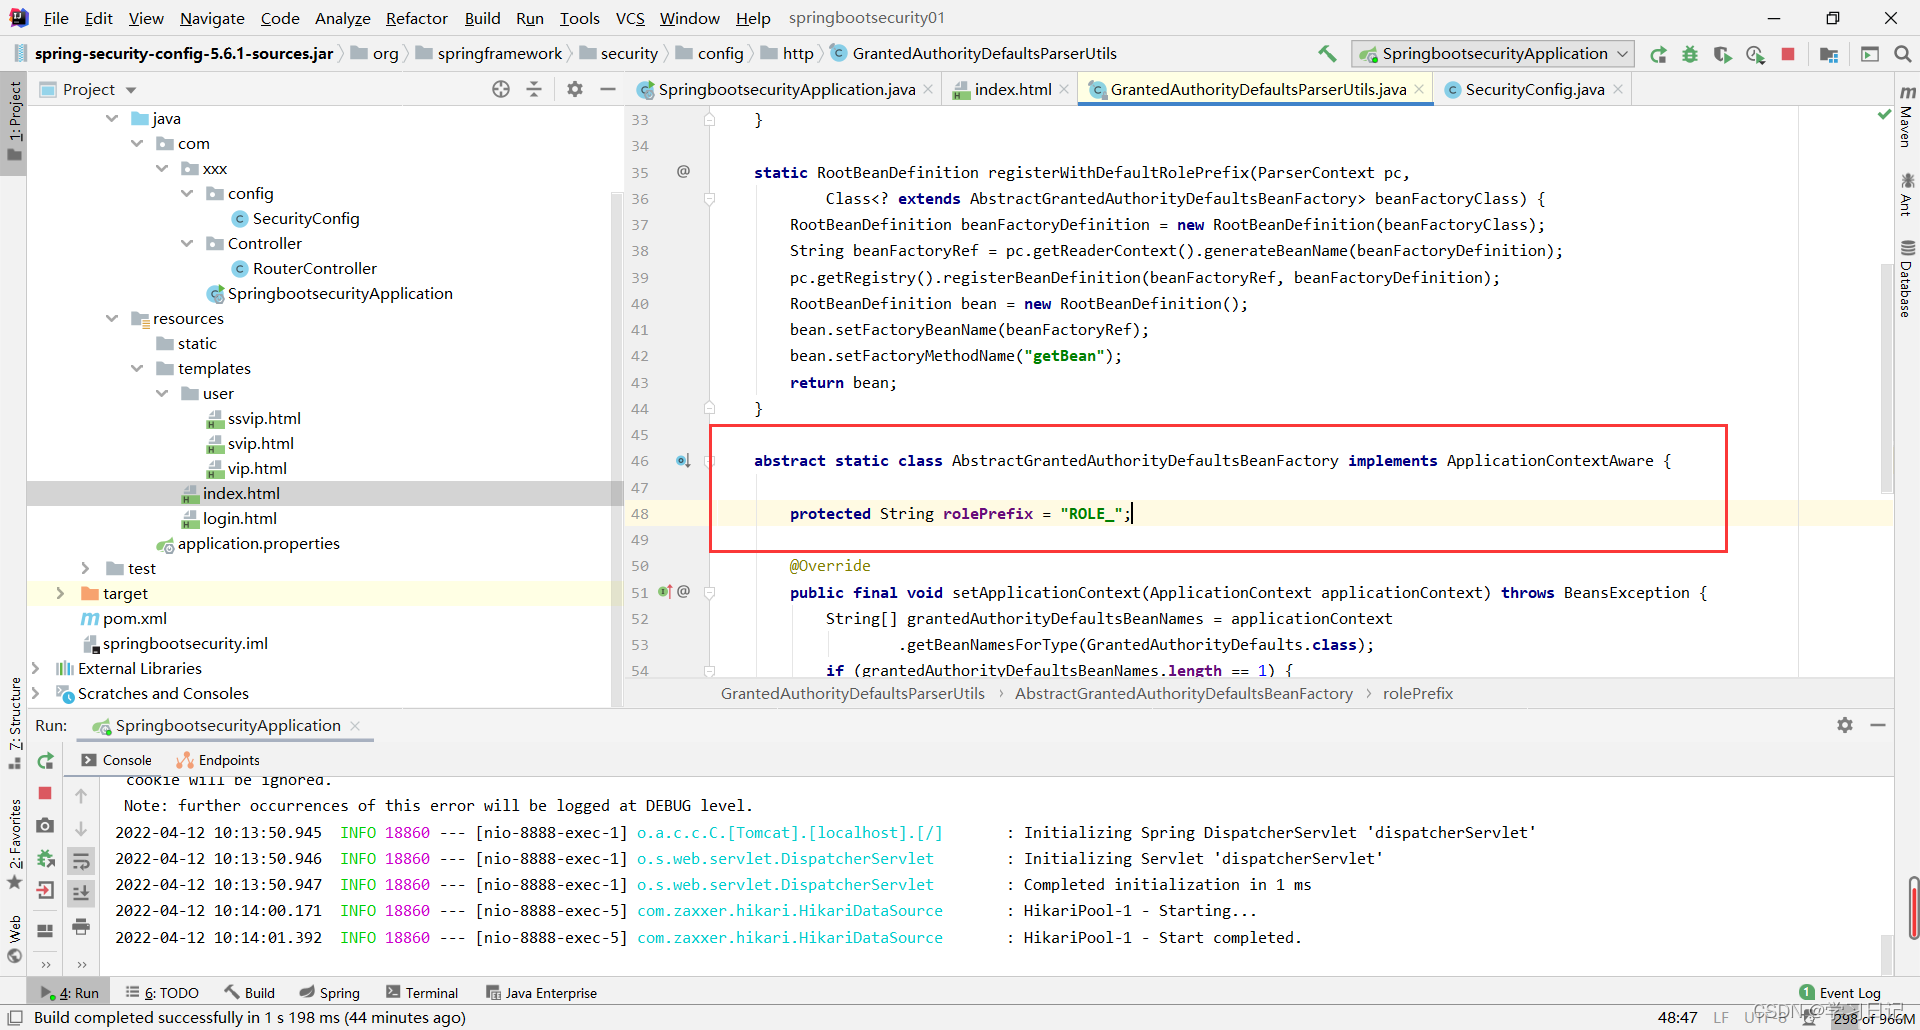
Task: Open the Navigate menu
Action: point(212,18)
